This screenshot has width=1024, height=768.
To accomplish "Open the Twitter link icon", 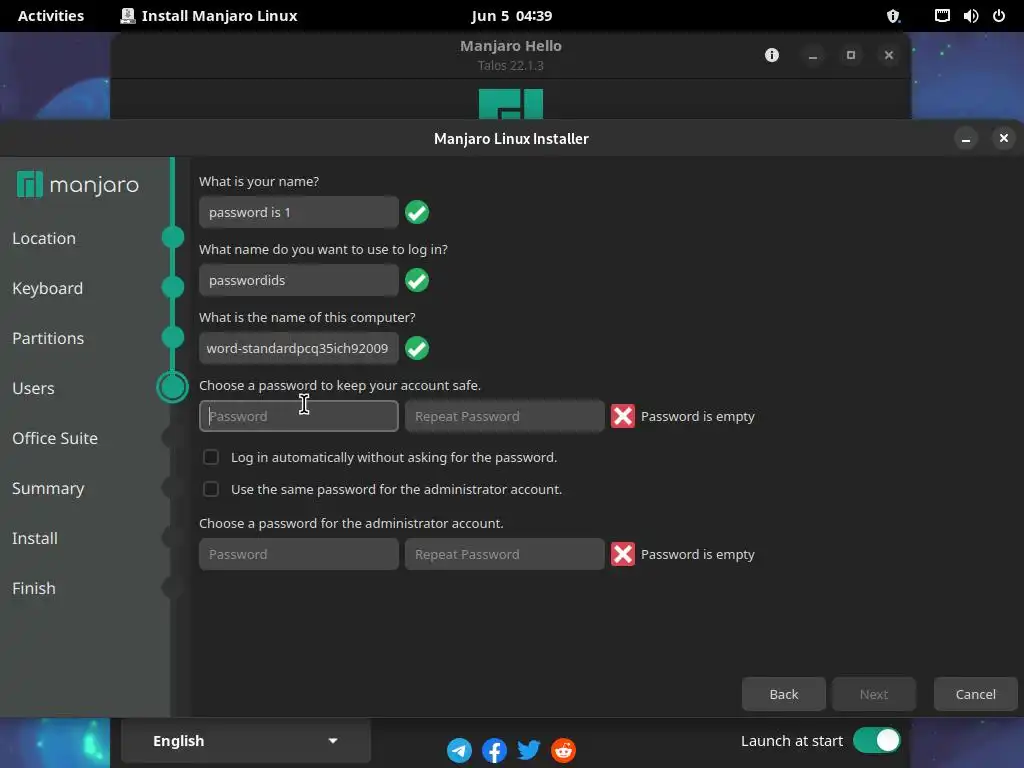I will tap(529, 750).
